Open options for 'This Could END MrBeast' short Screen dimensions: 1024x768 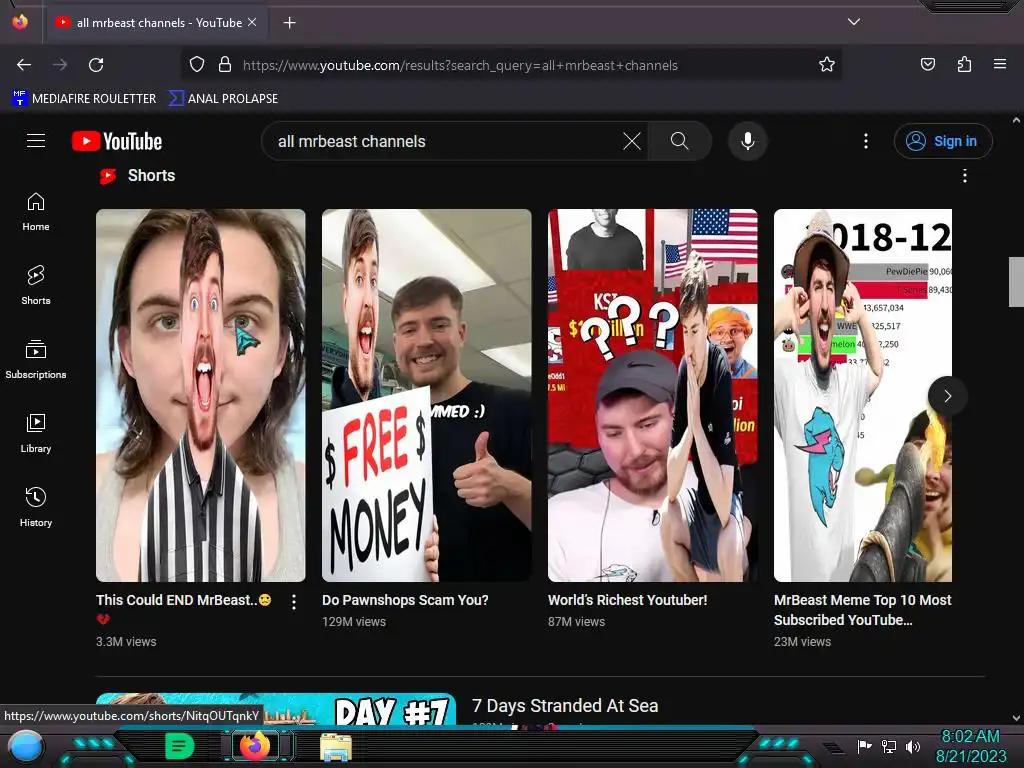coord(294,602)
